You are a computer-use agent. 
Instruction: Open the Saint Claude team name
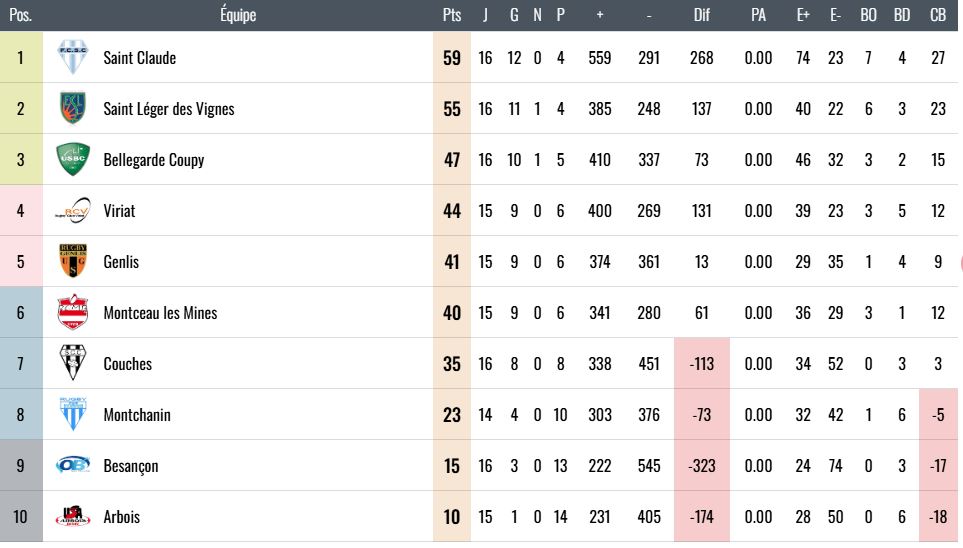pyautogui.click(x=139, y=58)
